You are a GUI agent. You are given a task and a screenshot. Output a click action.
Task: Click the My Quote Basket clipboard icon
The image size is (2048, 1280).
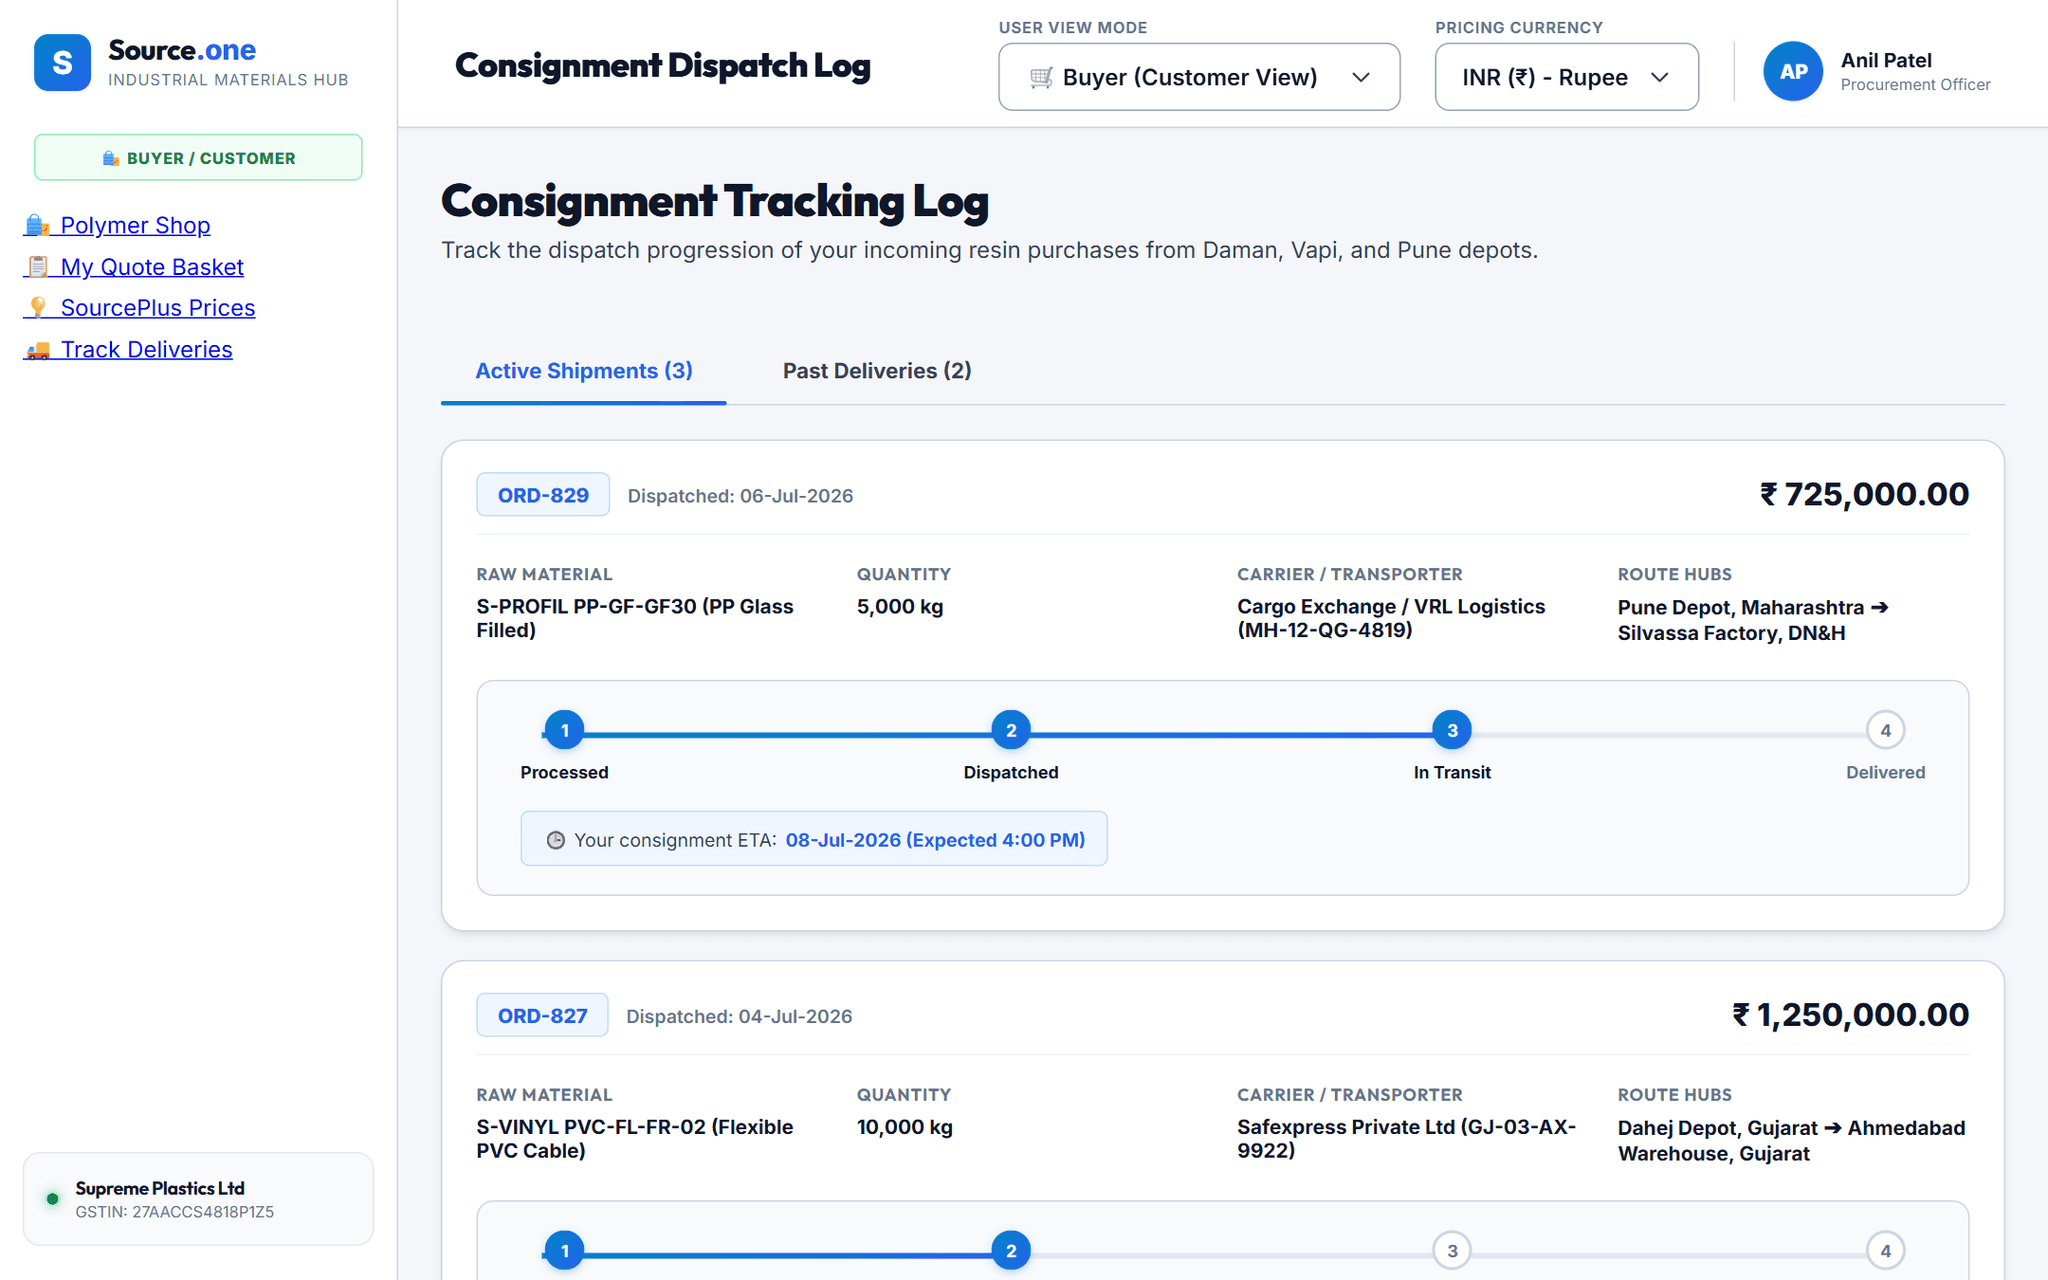38,267
